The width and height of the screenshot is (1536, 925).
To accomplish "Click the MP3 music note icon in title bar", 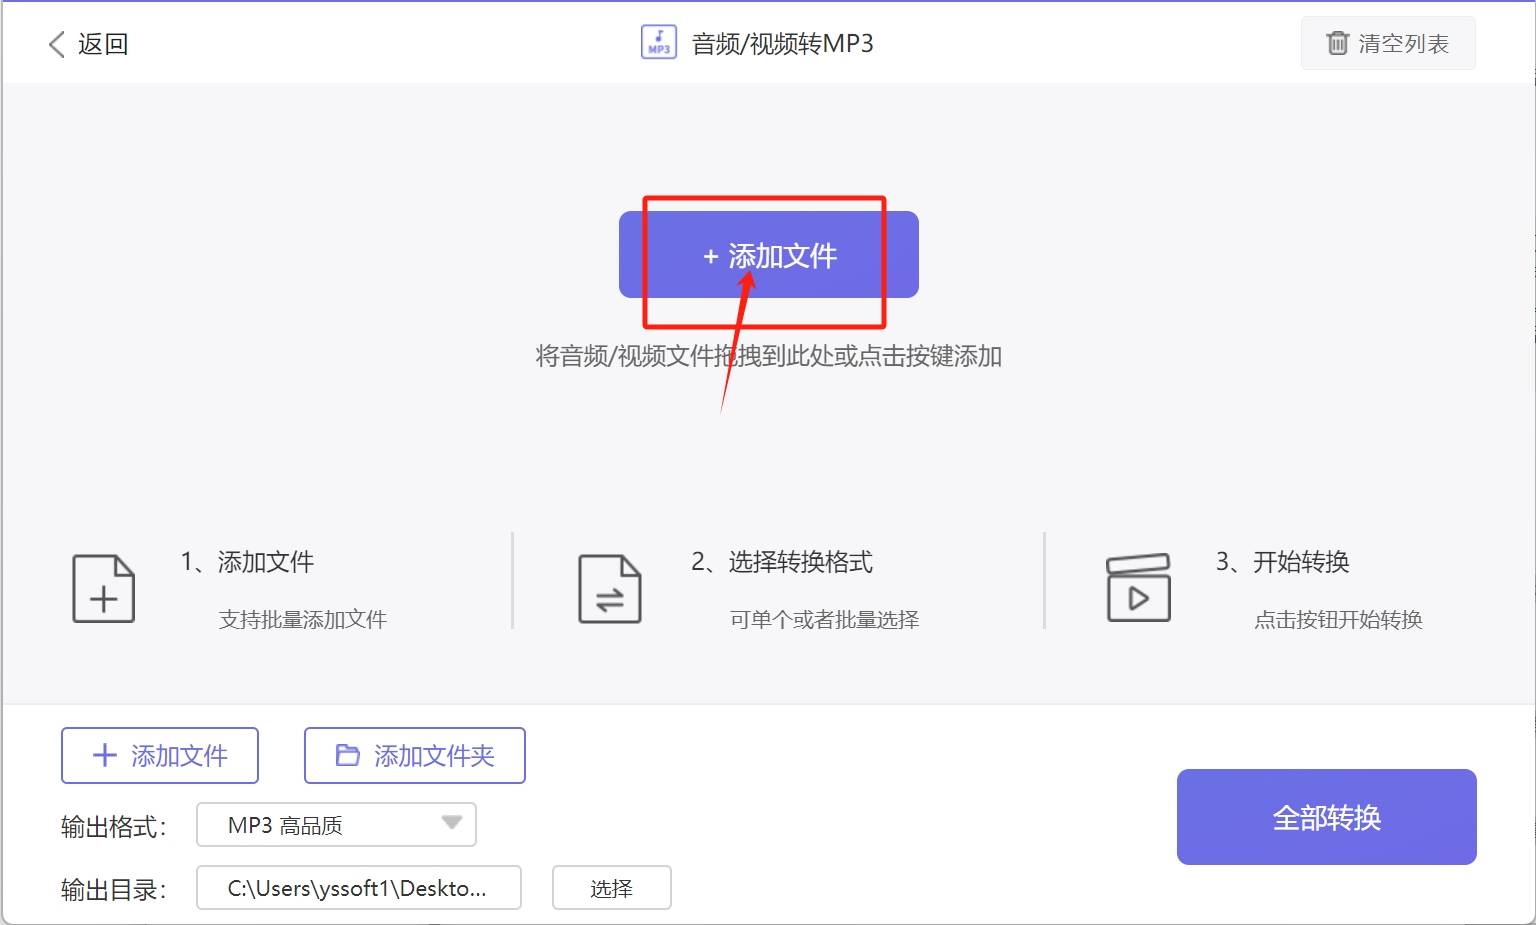I will 659,43.
